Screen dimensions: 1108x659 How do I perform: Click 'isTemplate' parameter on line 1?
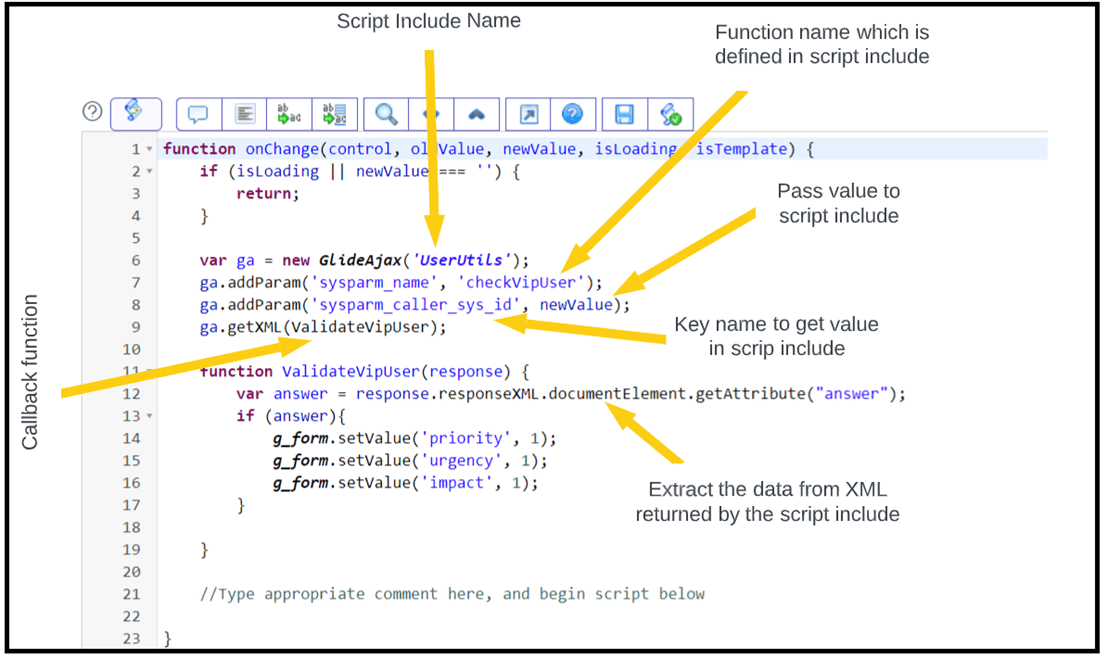741,149
